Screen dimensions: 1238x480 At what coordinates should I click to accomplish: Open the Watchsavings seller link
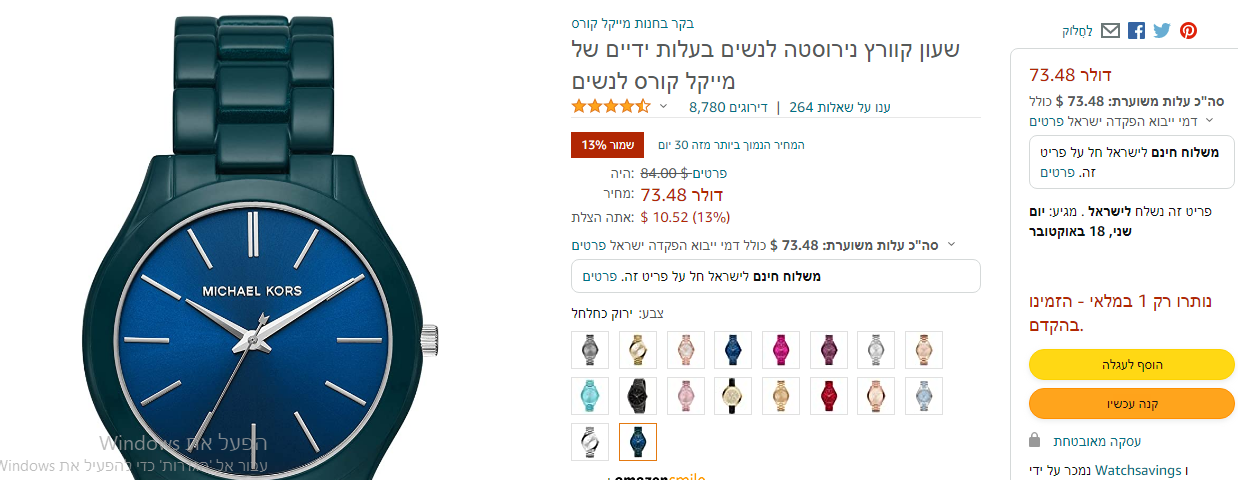(1137, 469)
